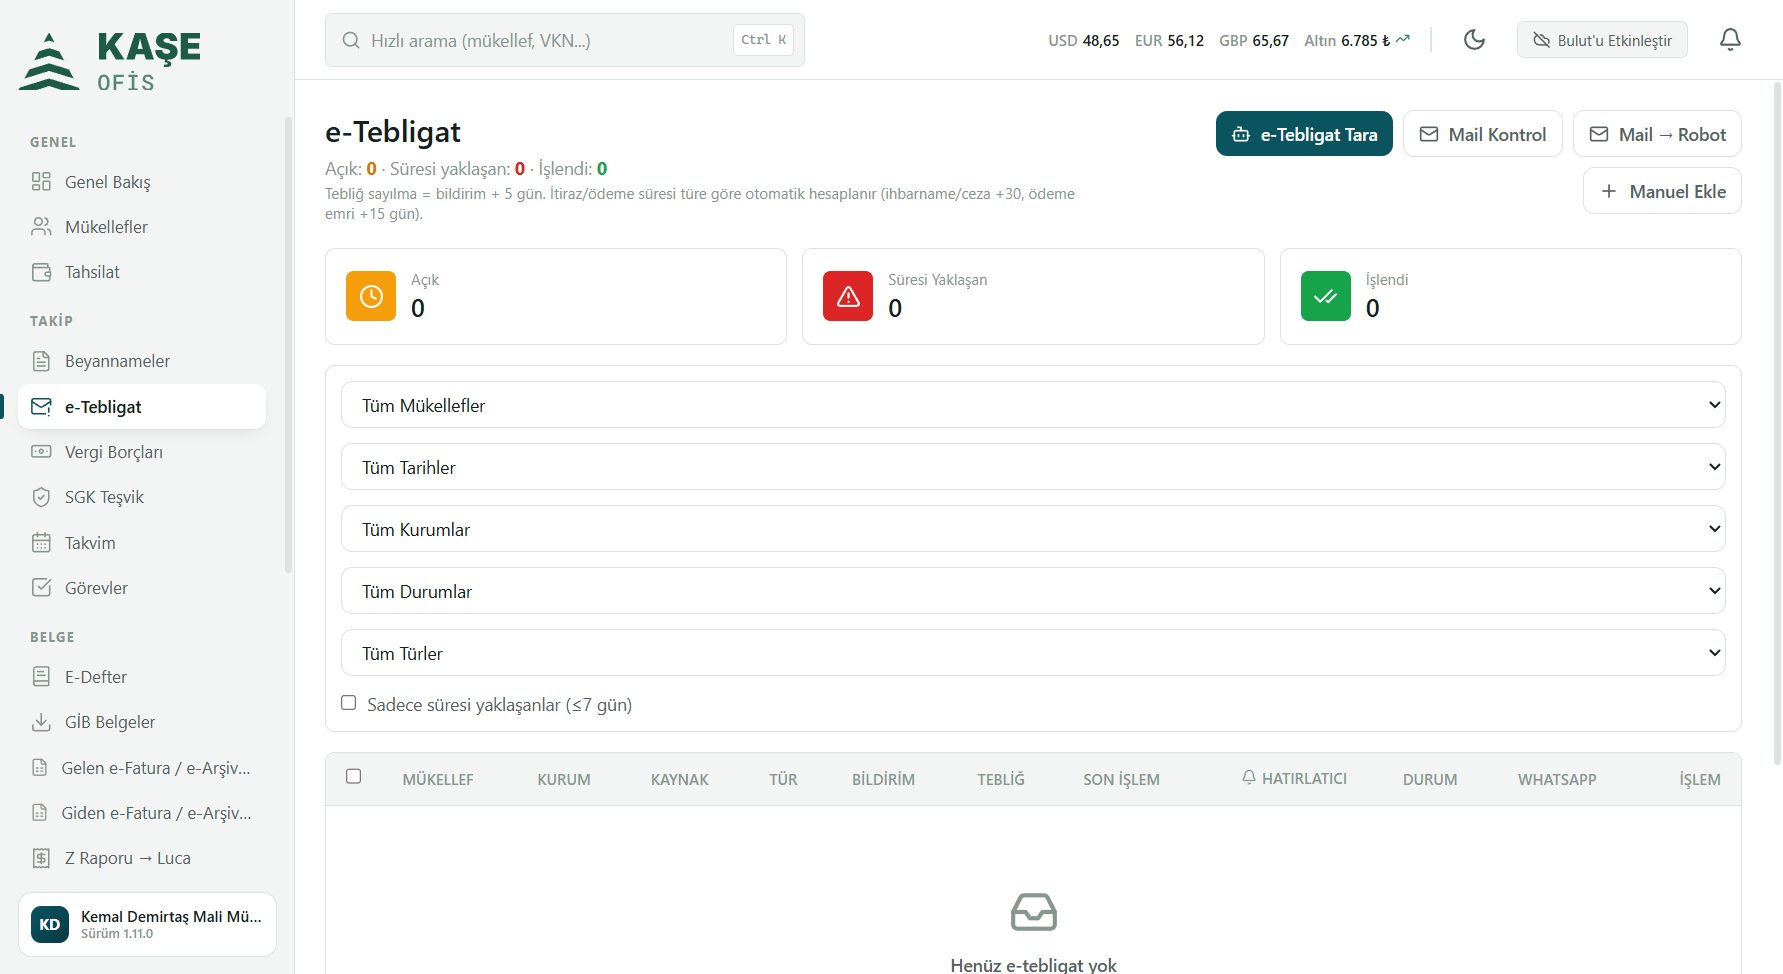Viewport: 1783px width, 974px height.
Task: Click the Vergi Borçları money icon
Action: point(41,452)
